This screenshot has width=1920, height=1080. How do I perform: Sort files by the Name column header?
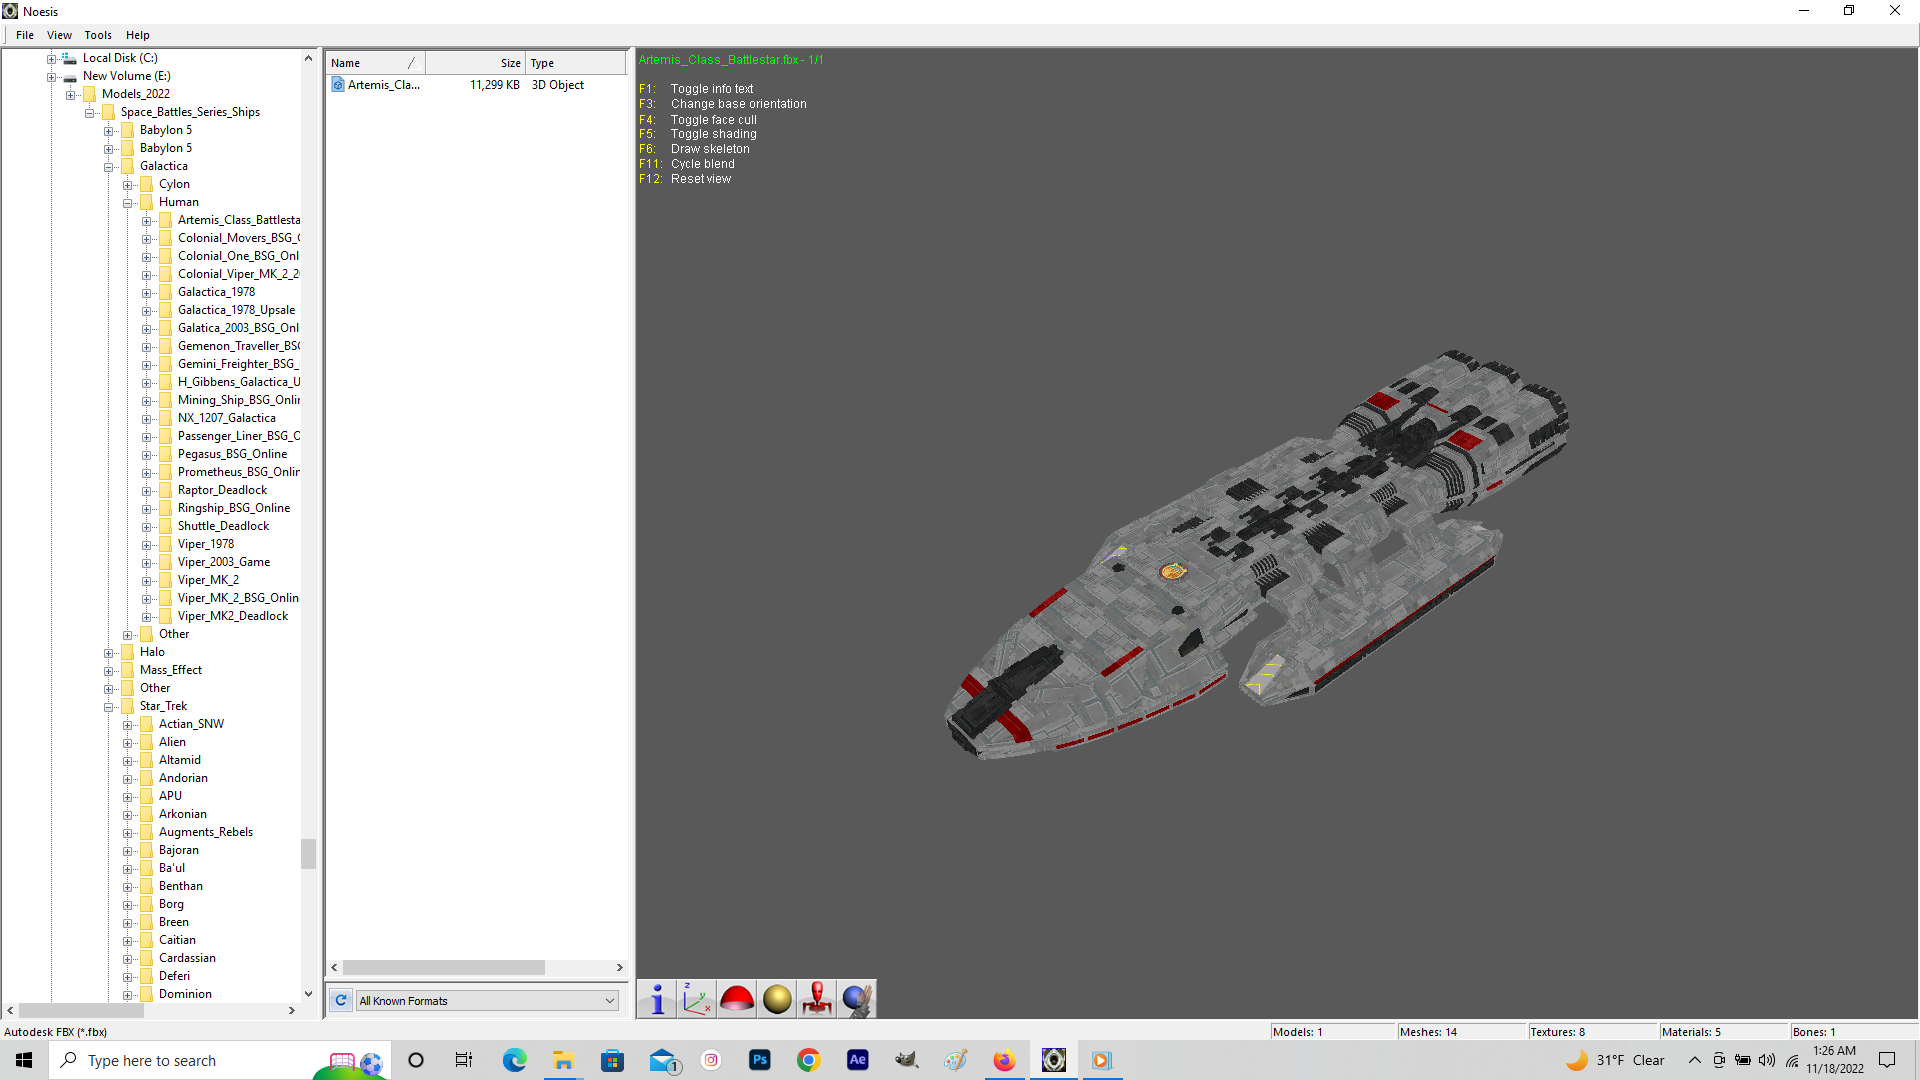(376, 63)
